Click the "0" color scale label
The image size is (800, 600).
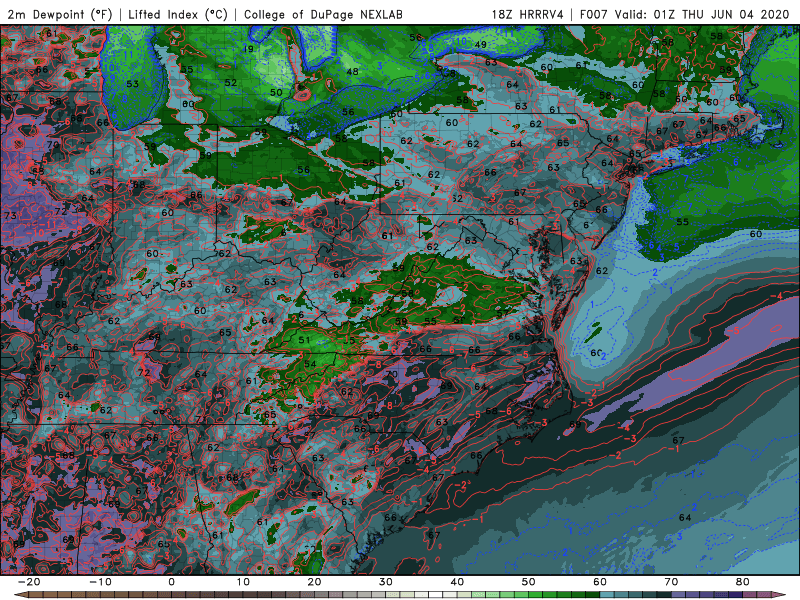tap(171, 582)
